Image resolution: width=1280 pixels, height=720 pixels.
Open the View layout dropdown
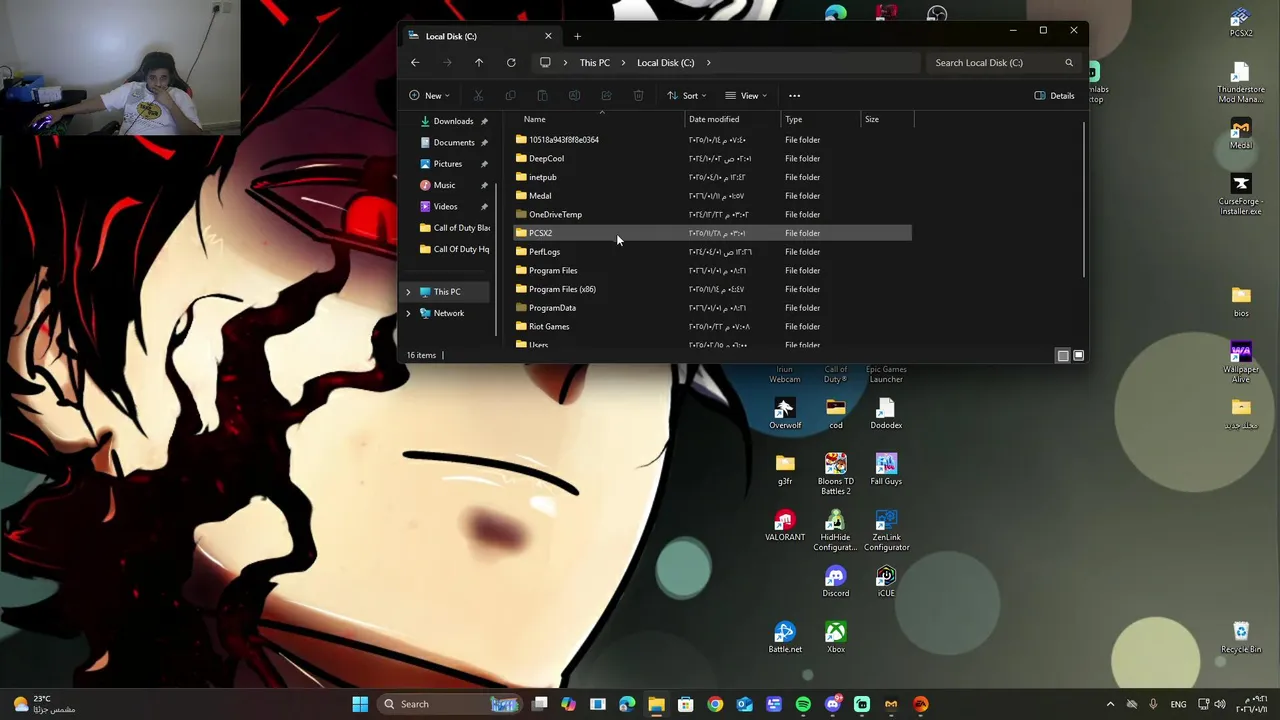tap(746, 96)
